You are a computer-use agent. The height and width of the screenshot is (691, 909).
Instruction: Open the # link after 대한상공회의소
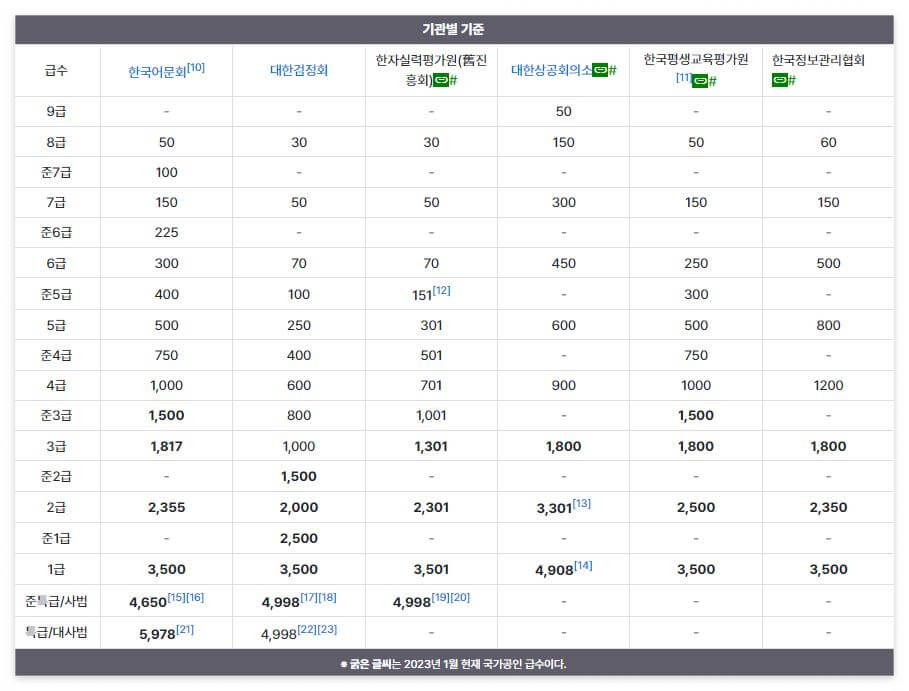click(612, 71)
